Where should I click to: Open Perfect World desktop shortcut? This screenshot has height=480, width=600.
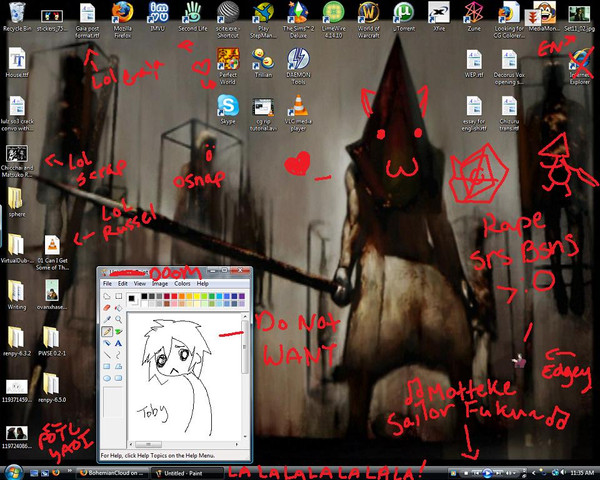pyautogui.click(x=228, y=66)
